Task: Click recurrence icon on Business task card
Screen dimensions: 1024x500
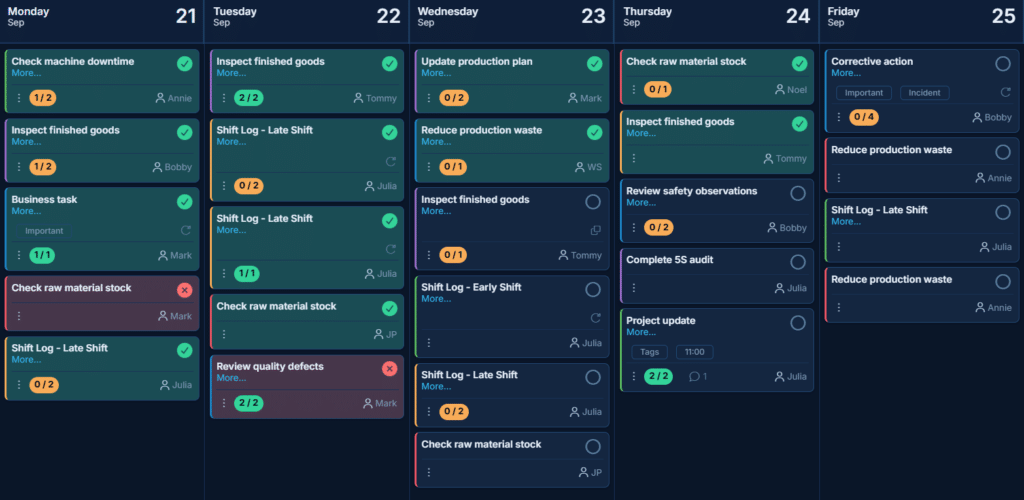Action: [x=186, y=230]
